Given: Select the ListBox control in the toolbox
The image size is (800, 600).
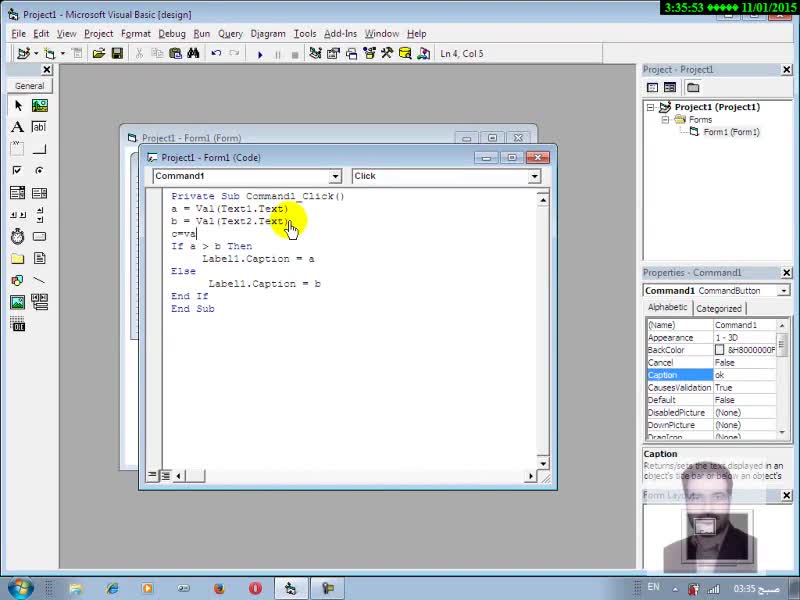Looking at the screenshot, I should [39, 192].
